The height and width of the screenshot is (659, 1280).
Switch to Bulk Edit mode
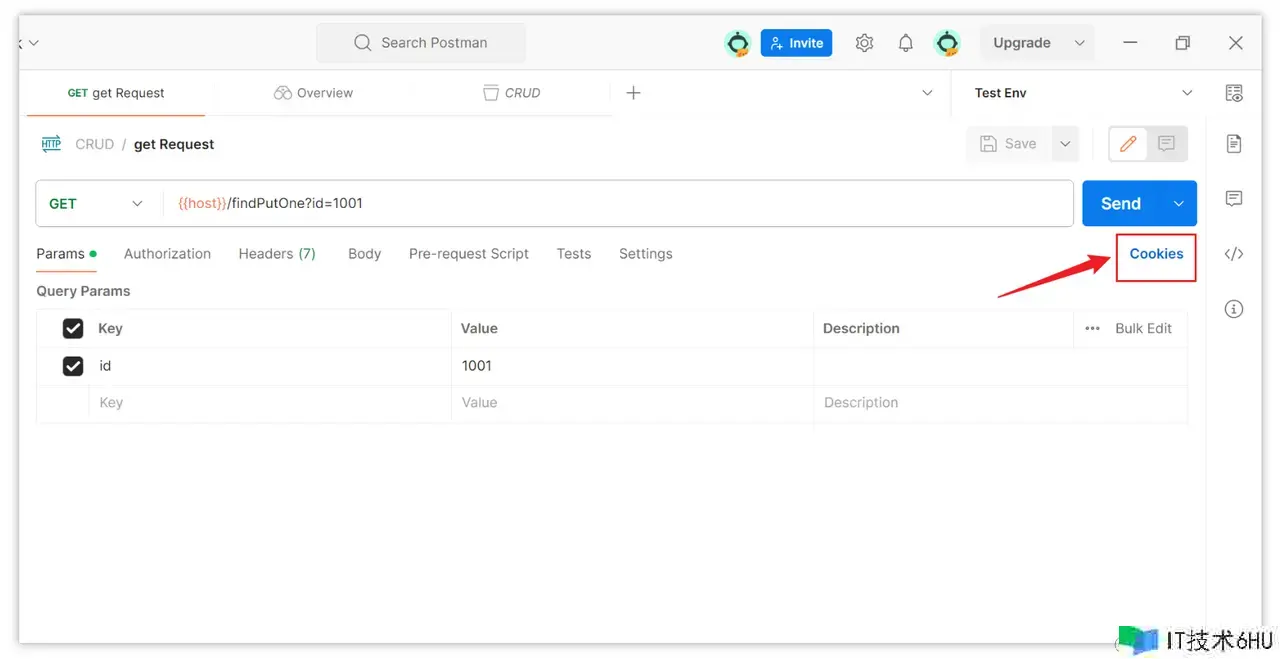(x=1143, y=328)
